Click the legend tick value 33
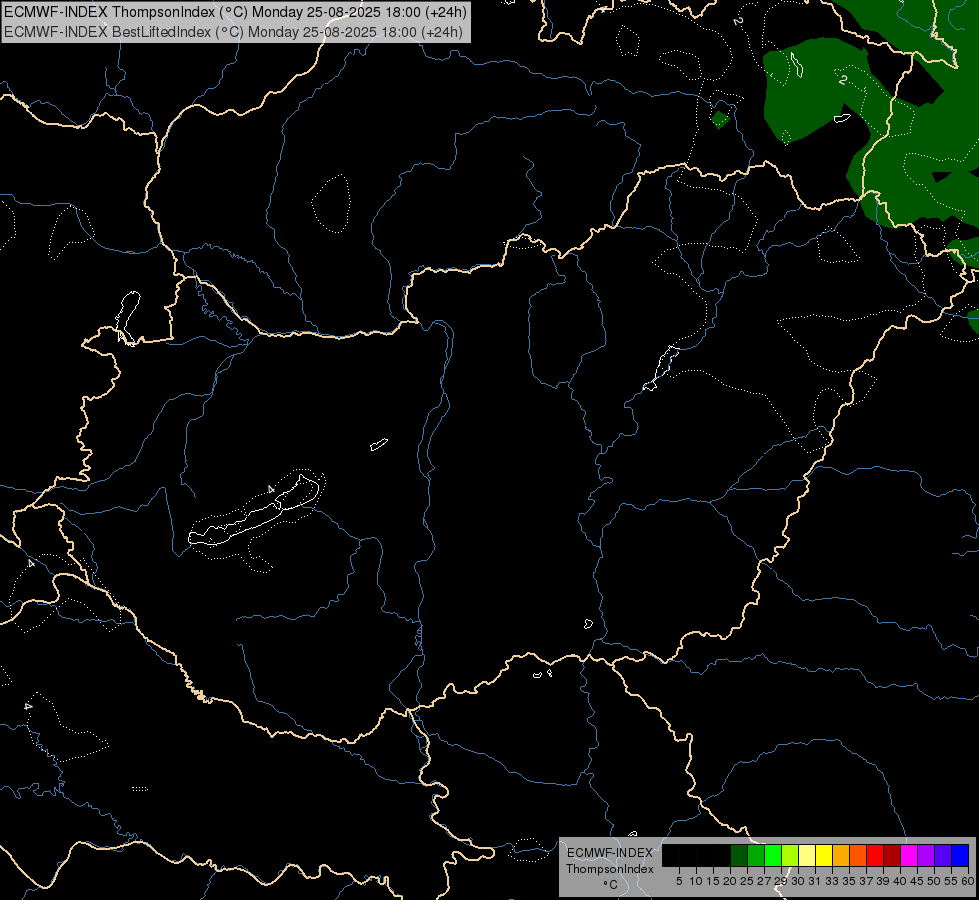Image resolution: width=979 pixels, height=900 pixels. click(x=832, y=881)
